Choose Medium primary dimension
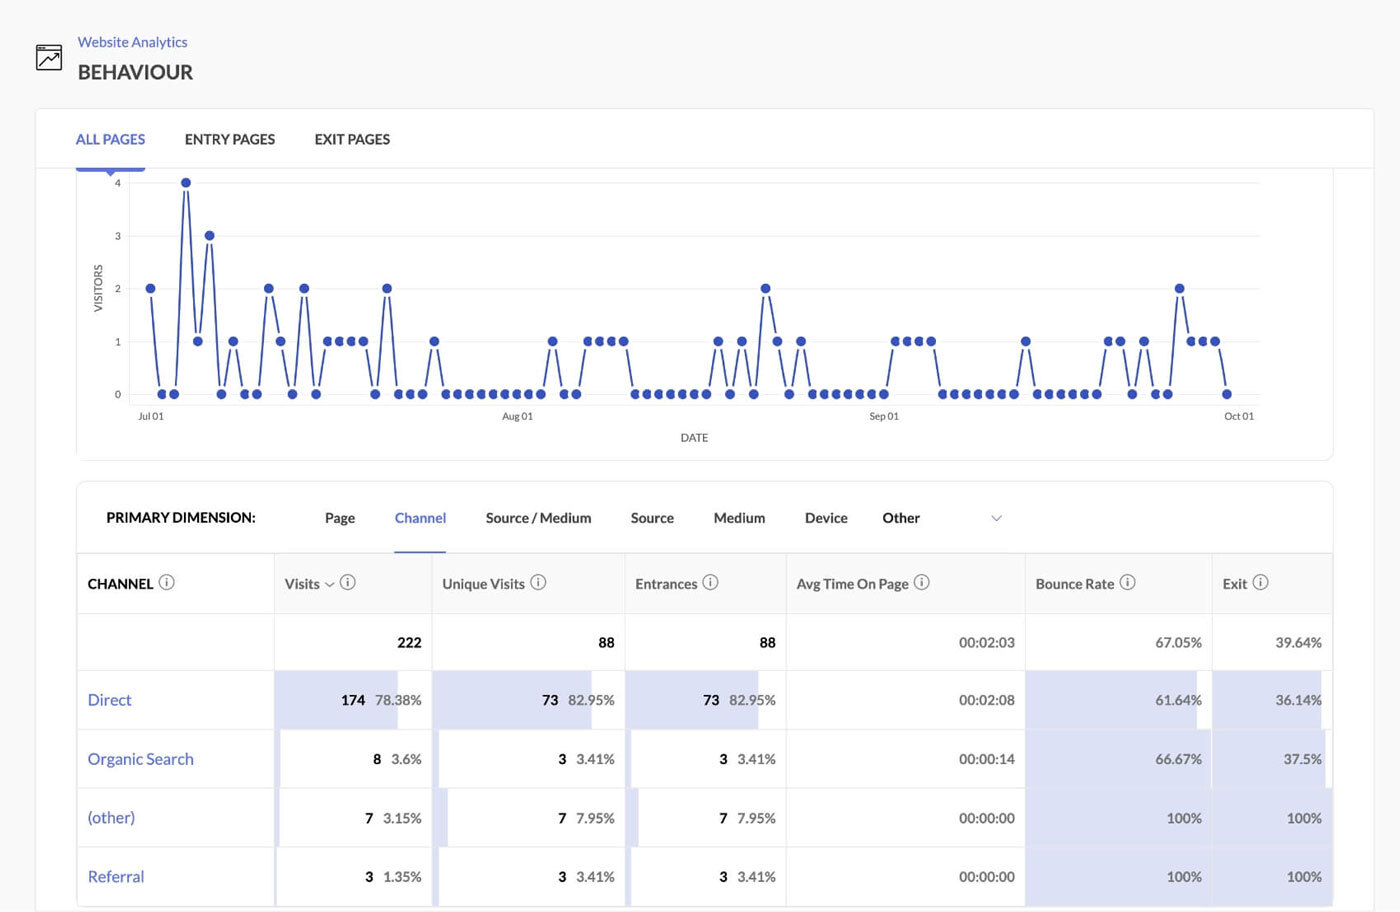The image size is (1400, 912). [739, 518]
